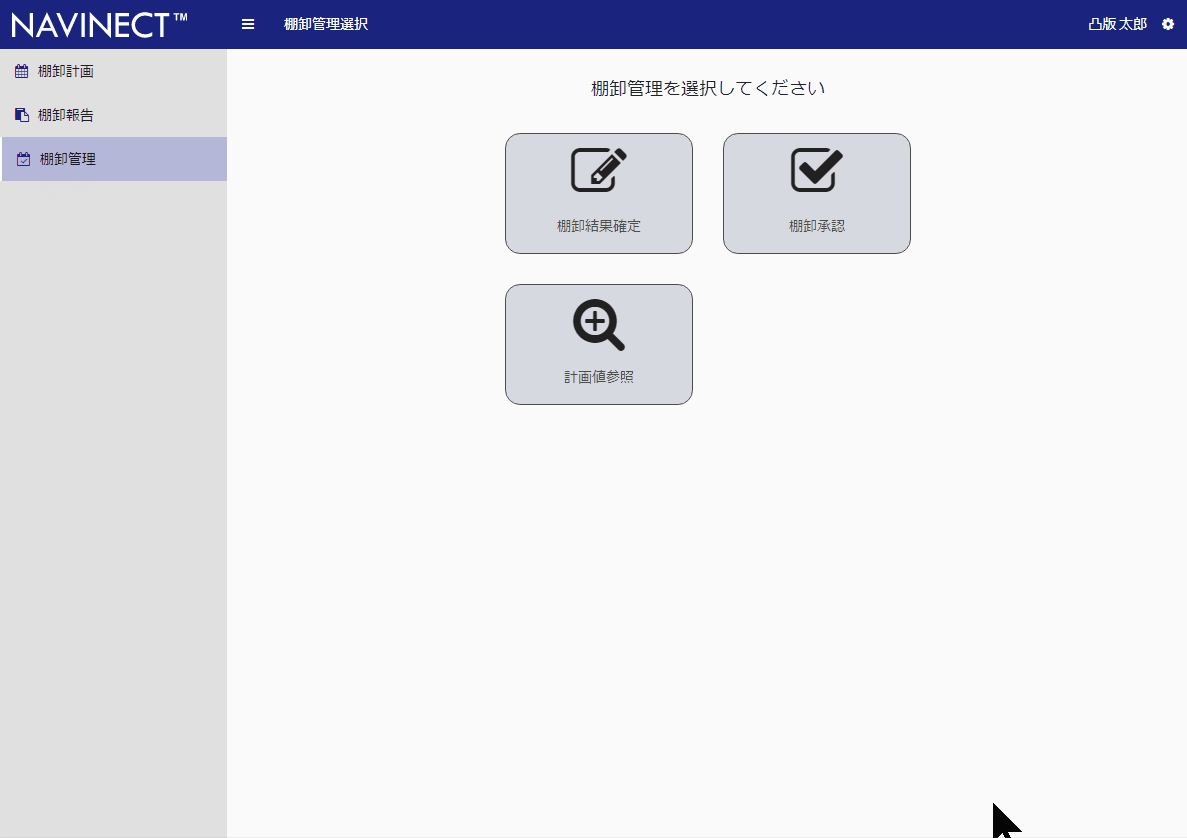The width and height of the screenshot is (1187, 838).
Task: Open the 計画値参照 card
Action: [x=598, y=344]
